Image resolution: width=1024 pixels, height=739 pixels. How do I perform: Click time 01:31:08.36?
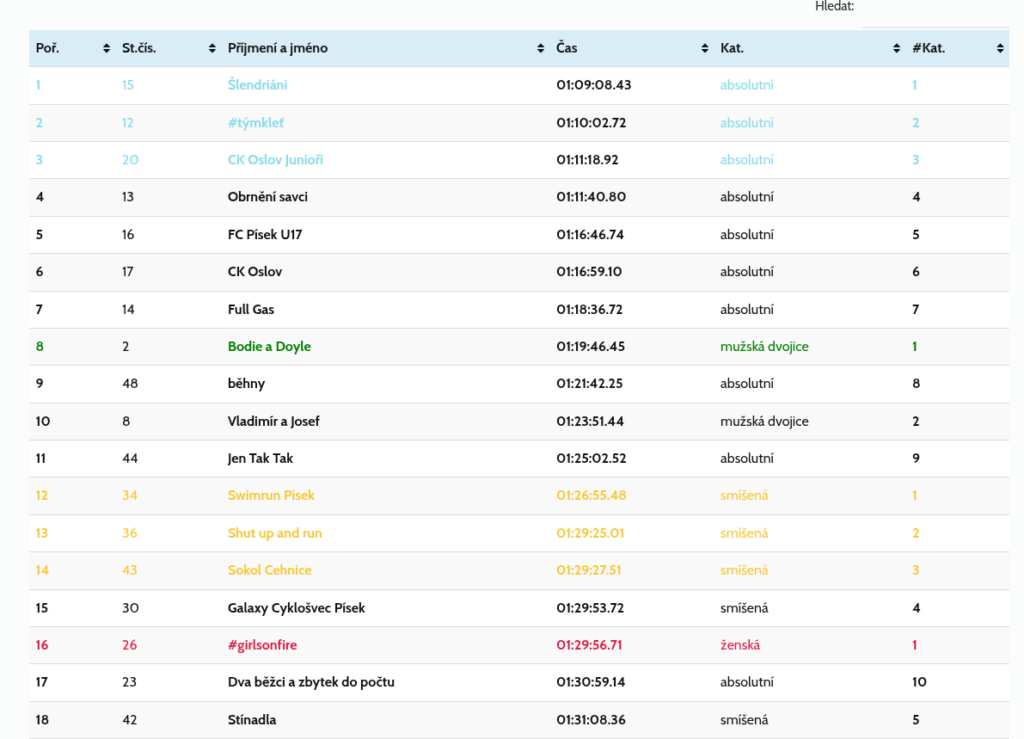point(591,720)
